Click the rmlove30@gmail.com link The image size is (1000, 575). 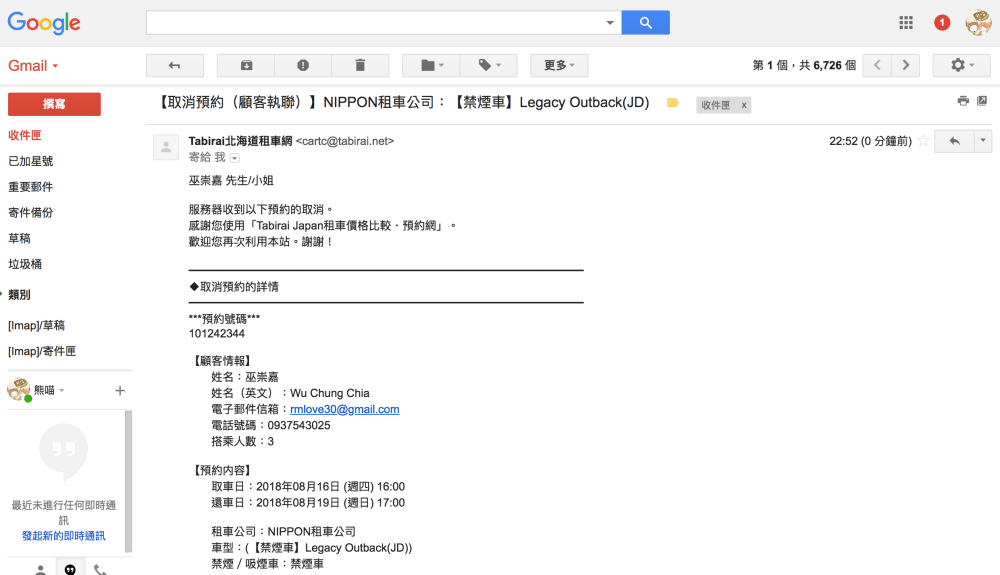344,409
